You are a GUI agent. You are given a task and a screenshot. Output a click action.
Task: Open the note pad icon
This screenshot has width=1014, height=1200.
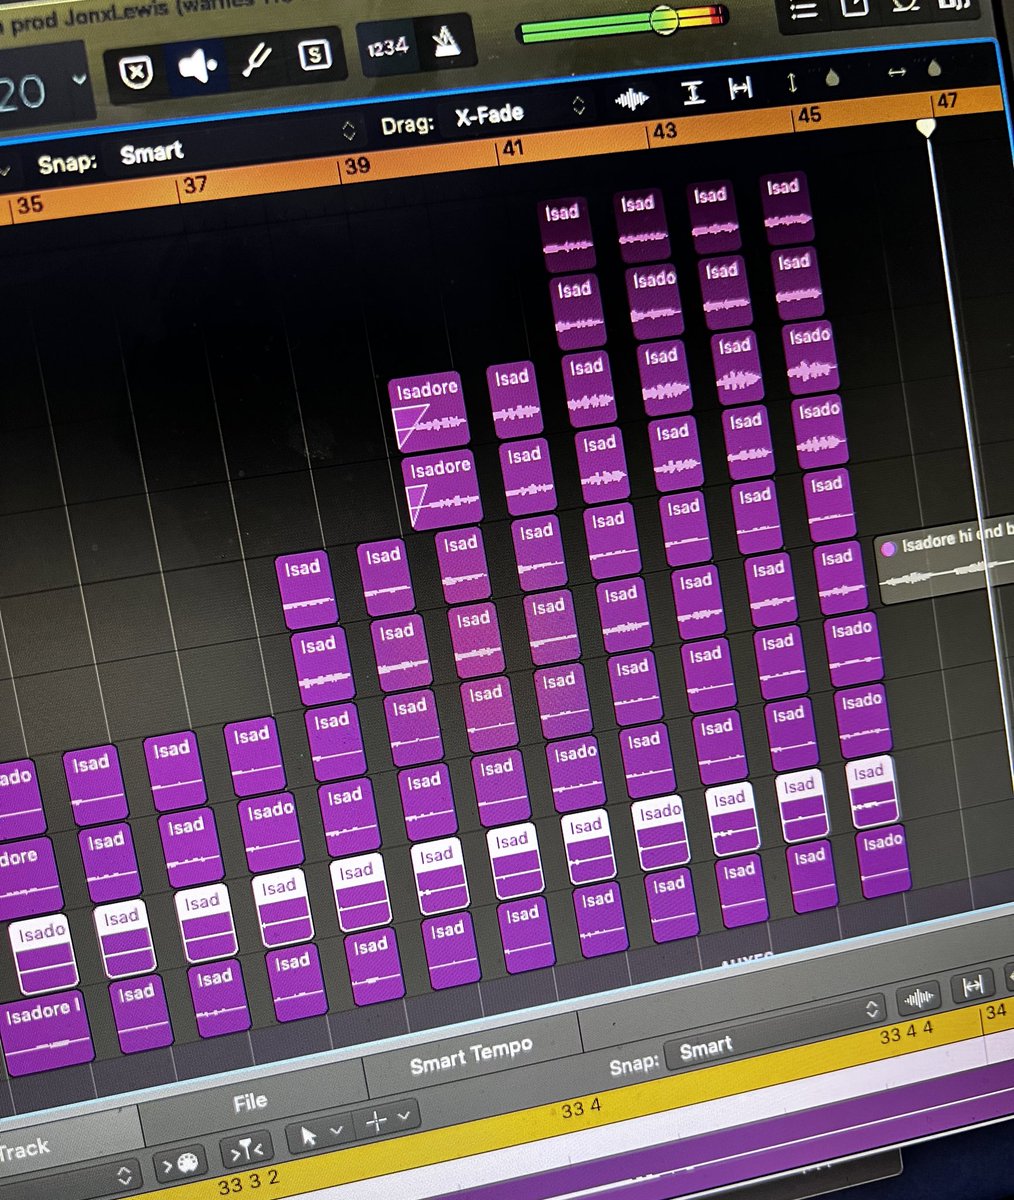pos(855,7)
